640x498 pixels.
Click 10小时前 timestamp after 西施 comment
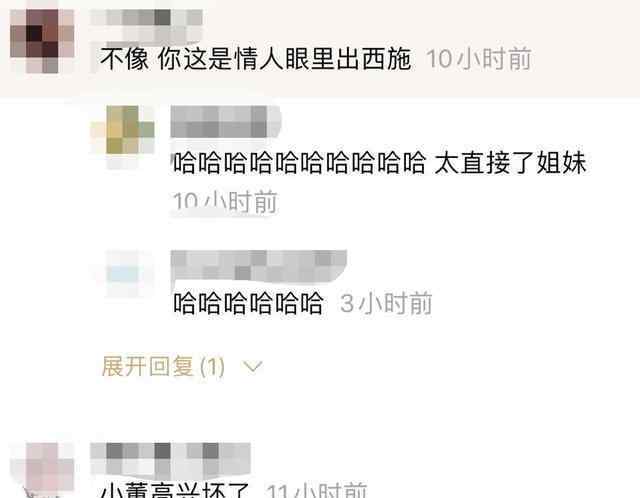[479, 59]
